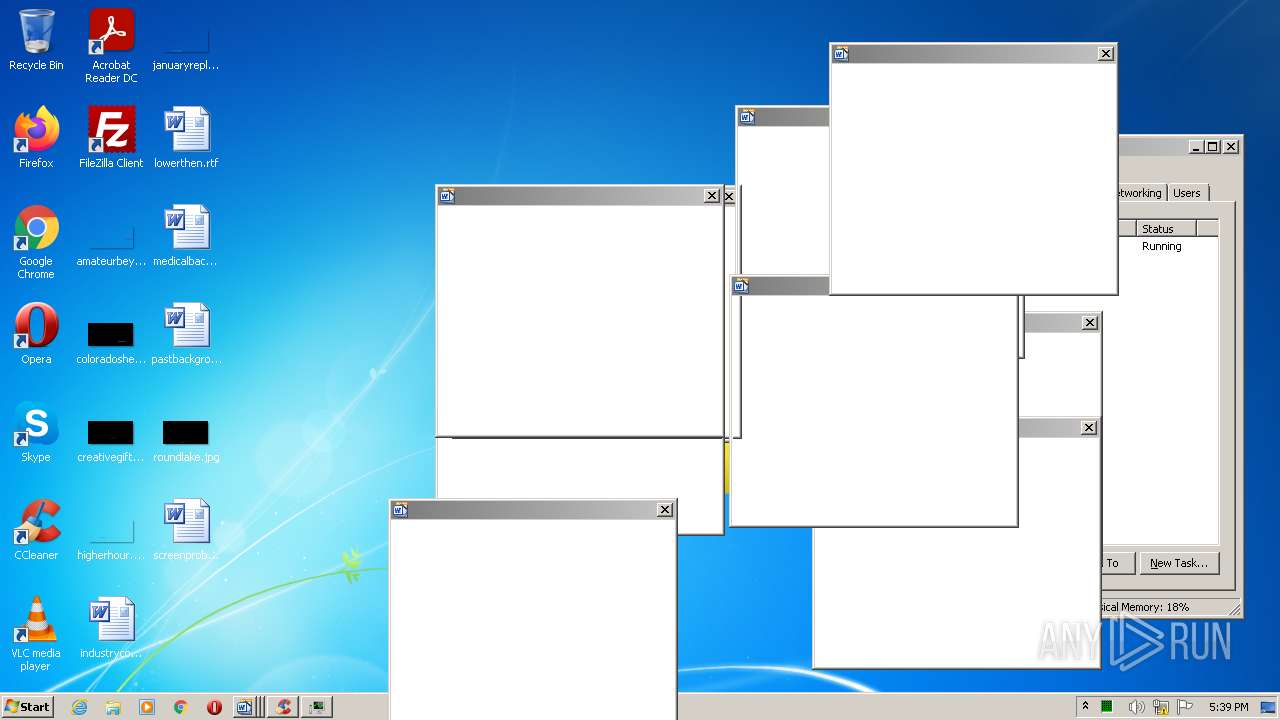
Task: Click the Chrome icon in the taskbar
Action: coord(181,707)
